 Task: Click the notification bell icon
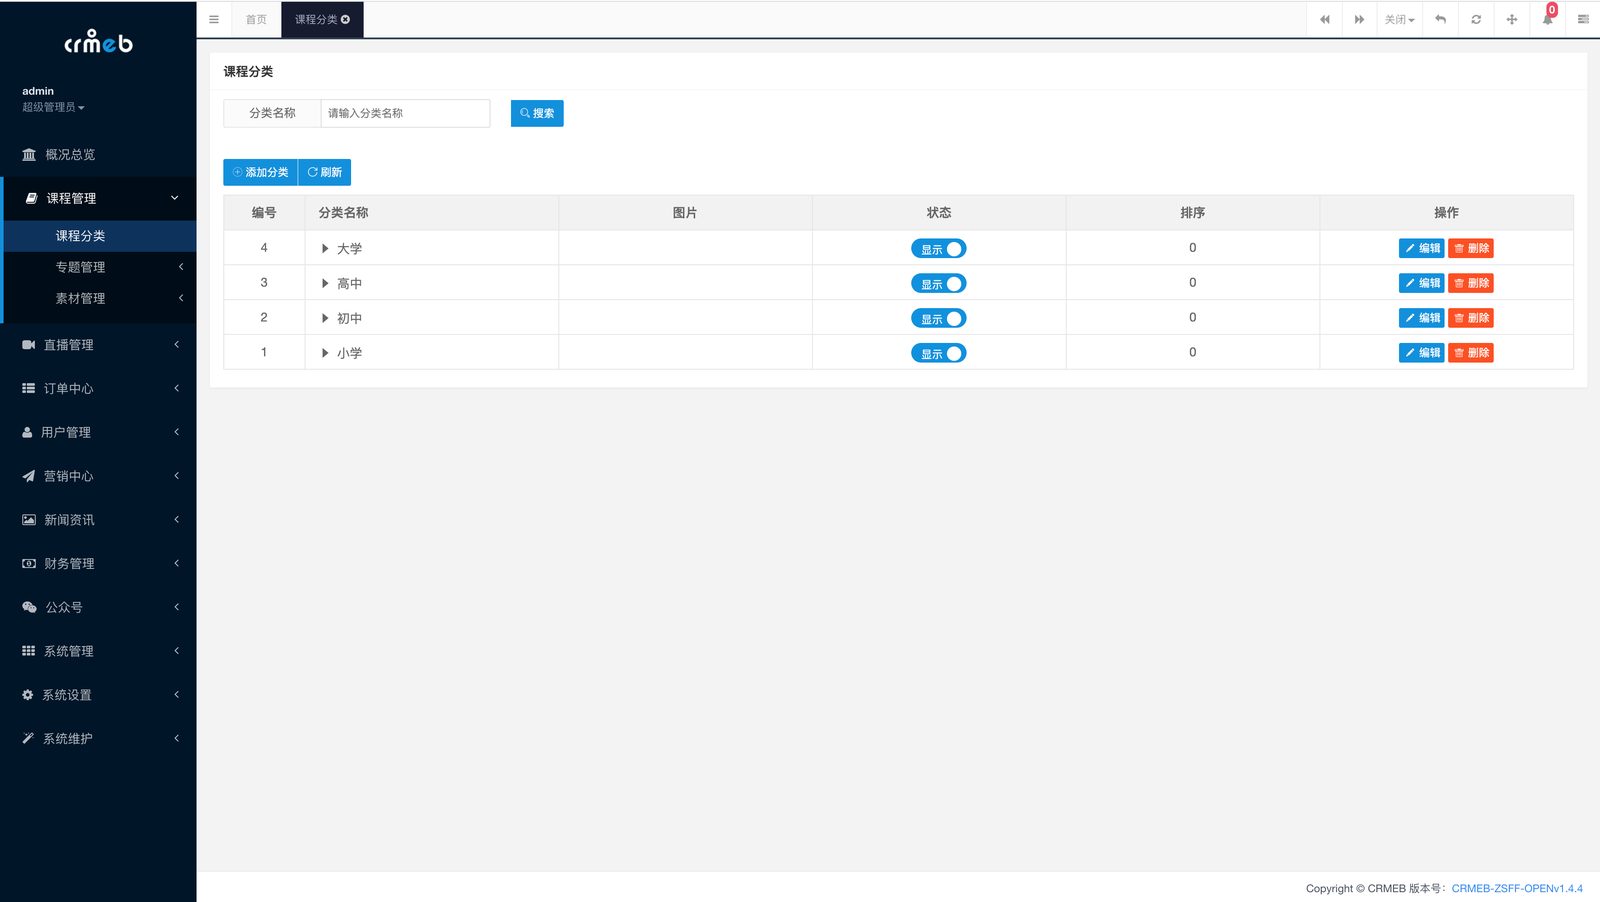click(x=1547, y=19)
